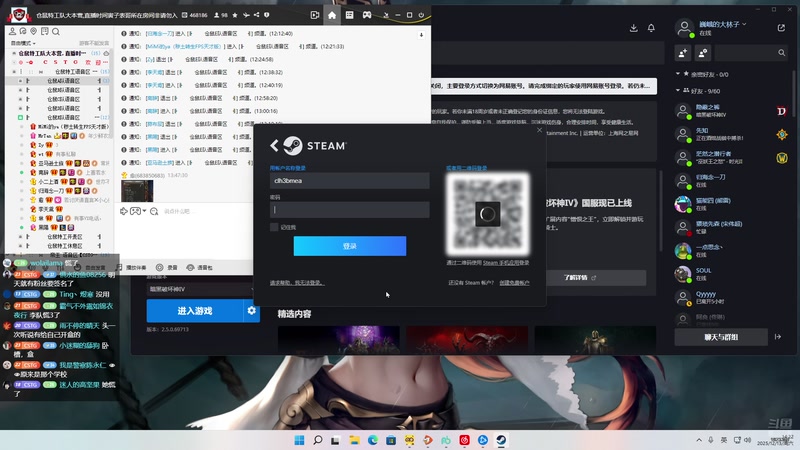The width and height of the screenshot is (800, 450).
Task: Click the Diablo game icon next to the first friend
Action: pyautogui.click(x=782, y=111)
